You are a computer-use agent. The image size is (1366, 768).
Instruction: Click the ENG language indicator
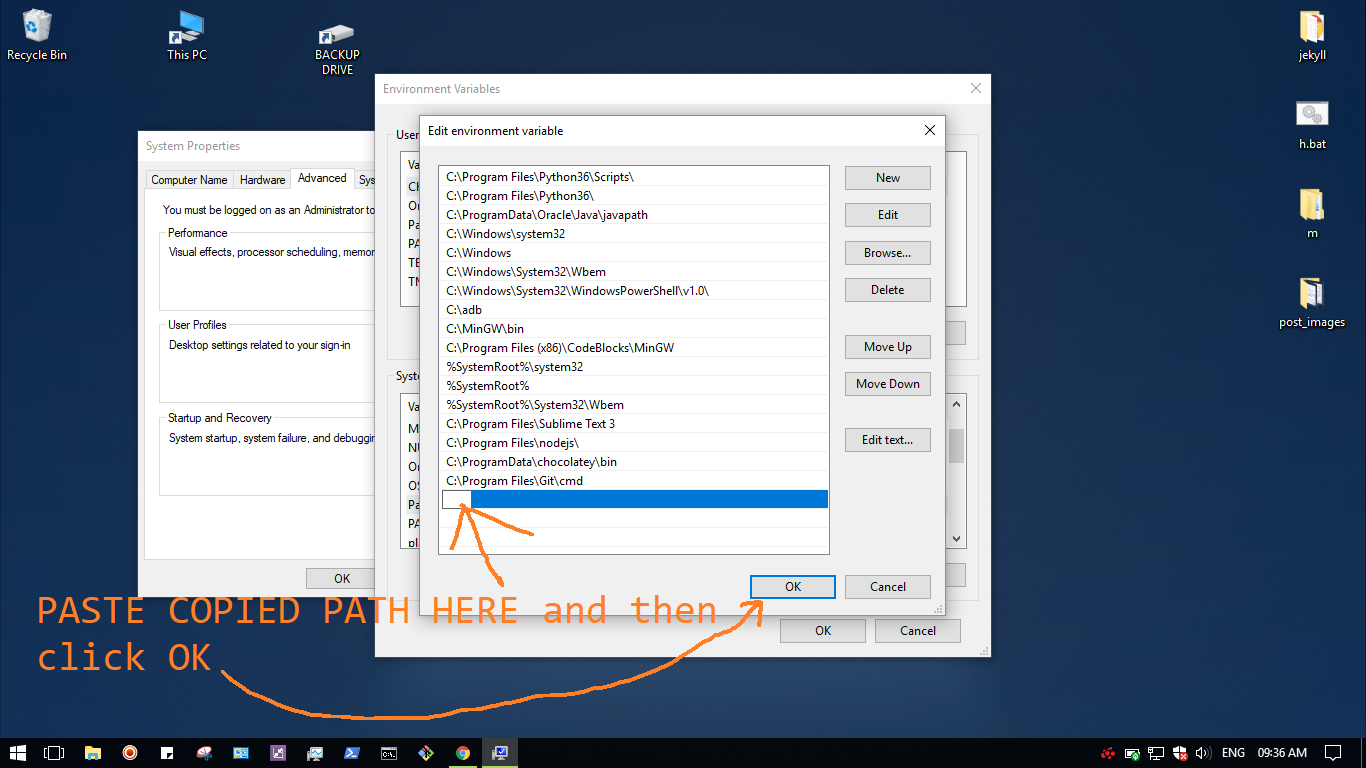pyautogui.click(x=1233, y=753)
